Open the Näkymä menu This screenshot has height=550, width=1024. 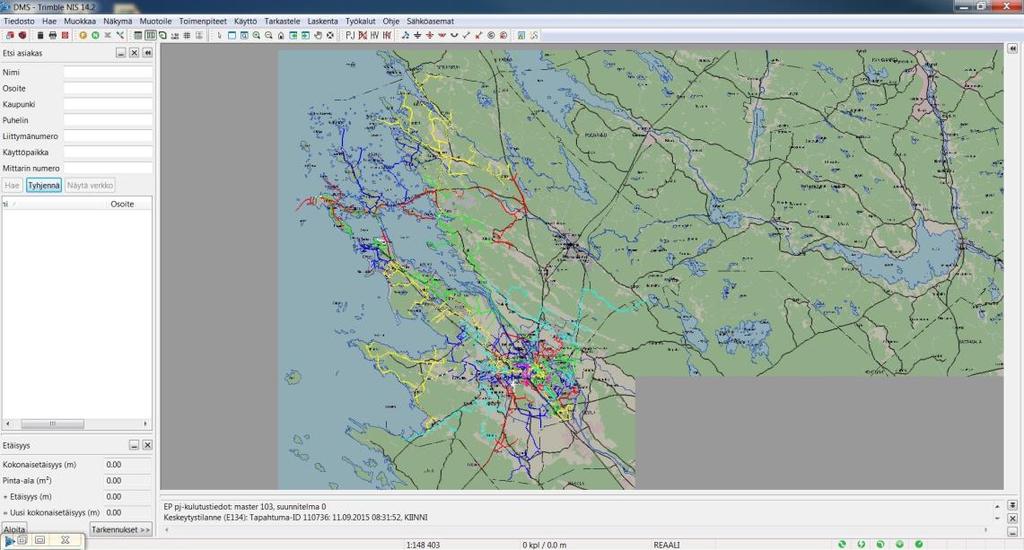[118, 21]
